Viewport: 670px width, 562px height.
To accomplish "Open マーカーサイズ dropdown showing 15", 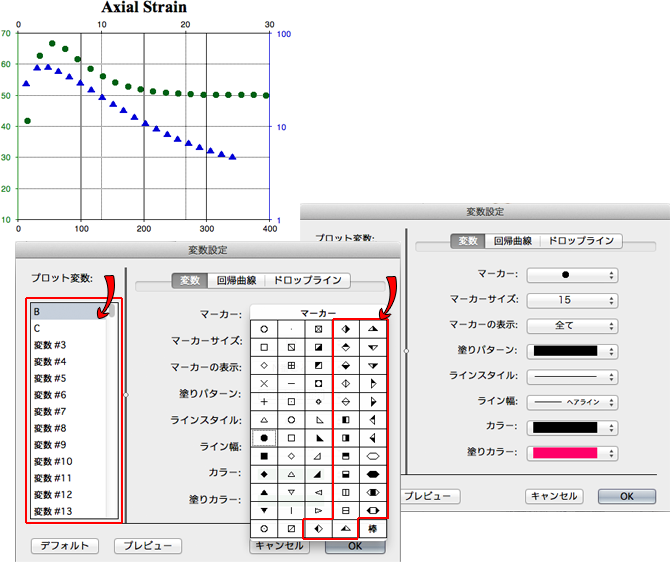I will (x=572, y=300).
